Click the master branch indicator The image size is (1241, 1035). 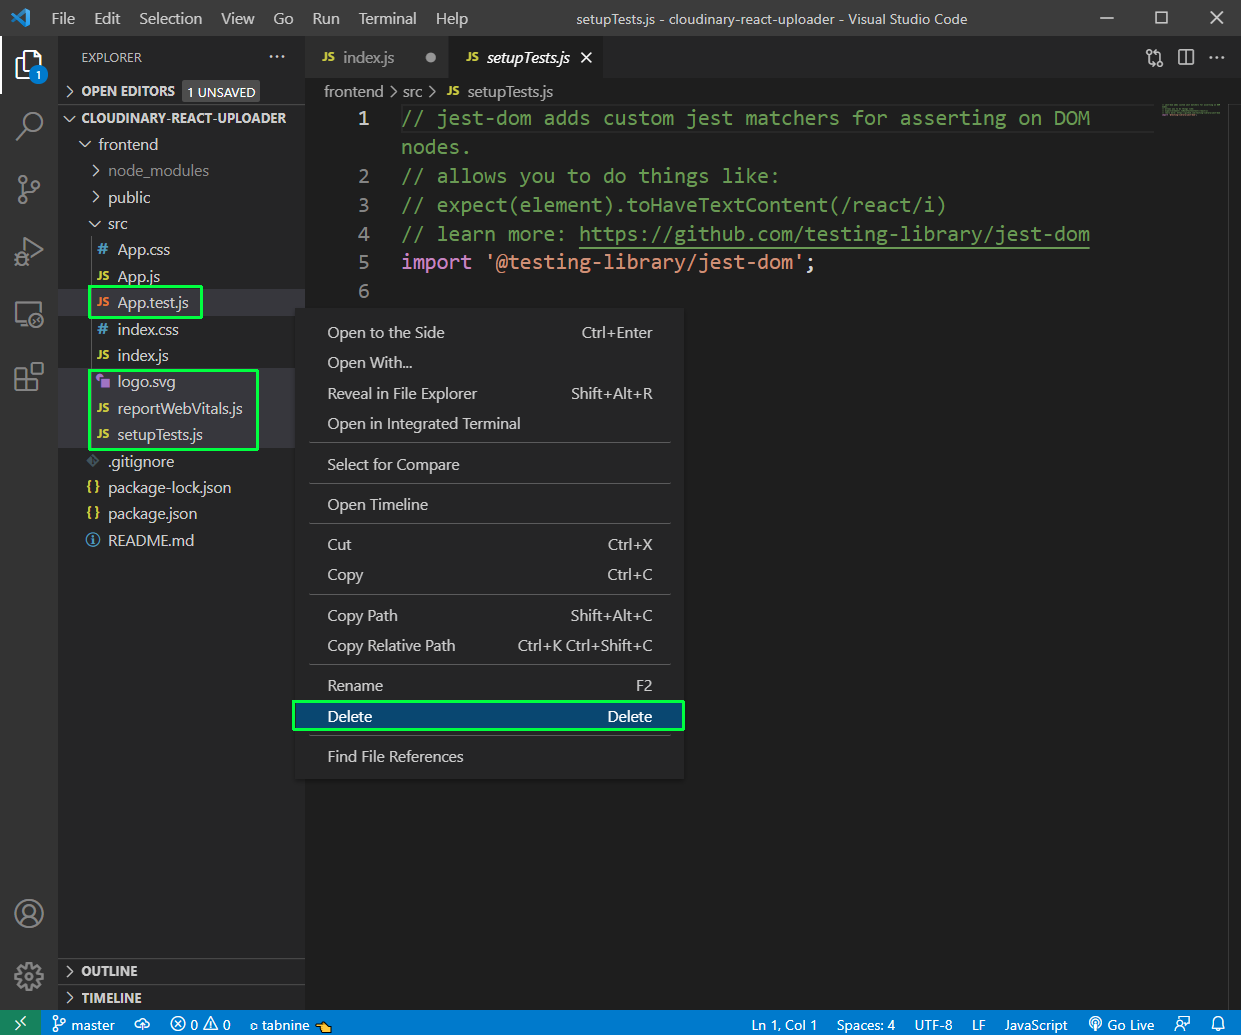(84, 1024)
